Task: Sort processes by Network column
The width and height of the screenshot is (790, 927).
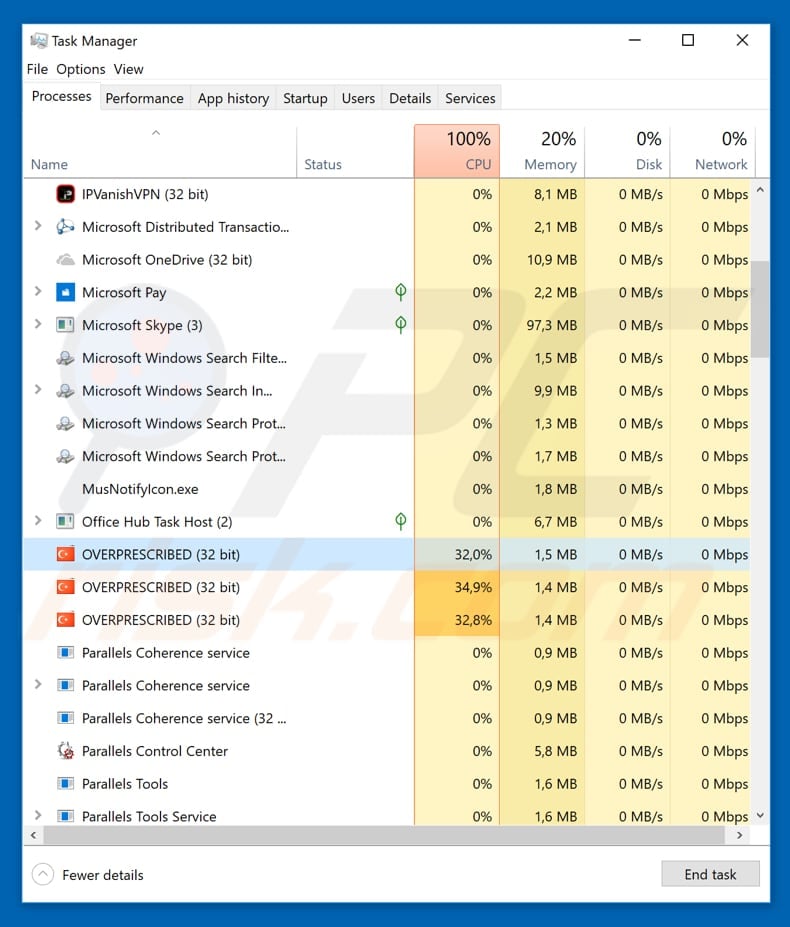Action: pos(713,151)
